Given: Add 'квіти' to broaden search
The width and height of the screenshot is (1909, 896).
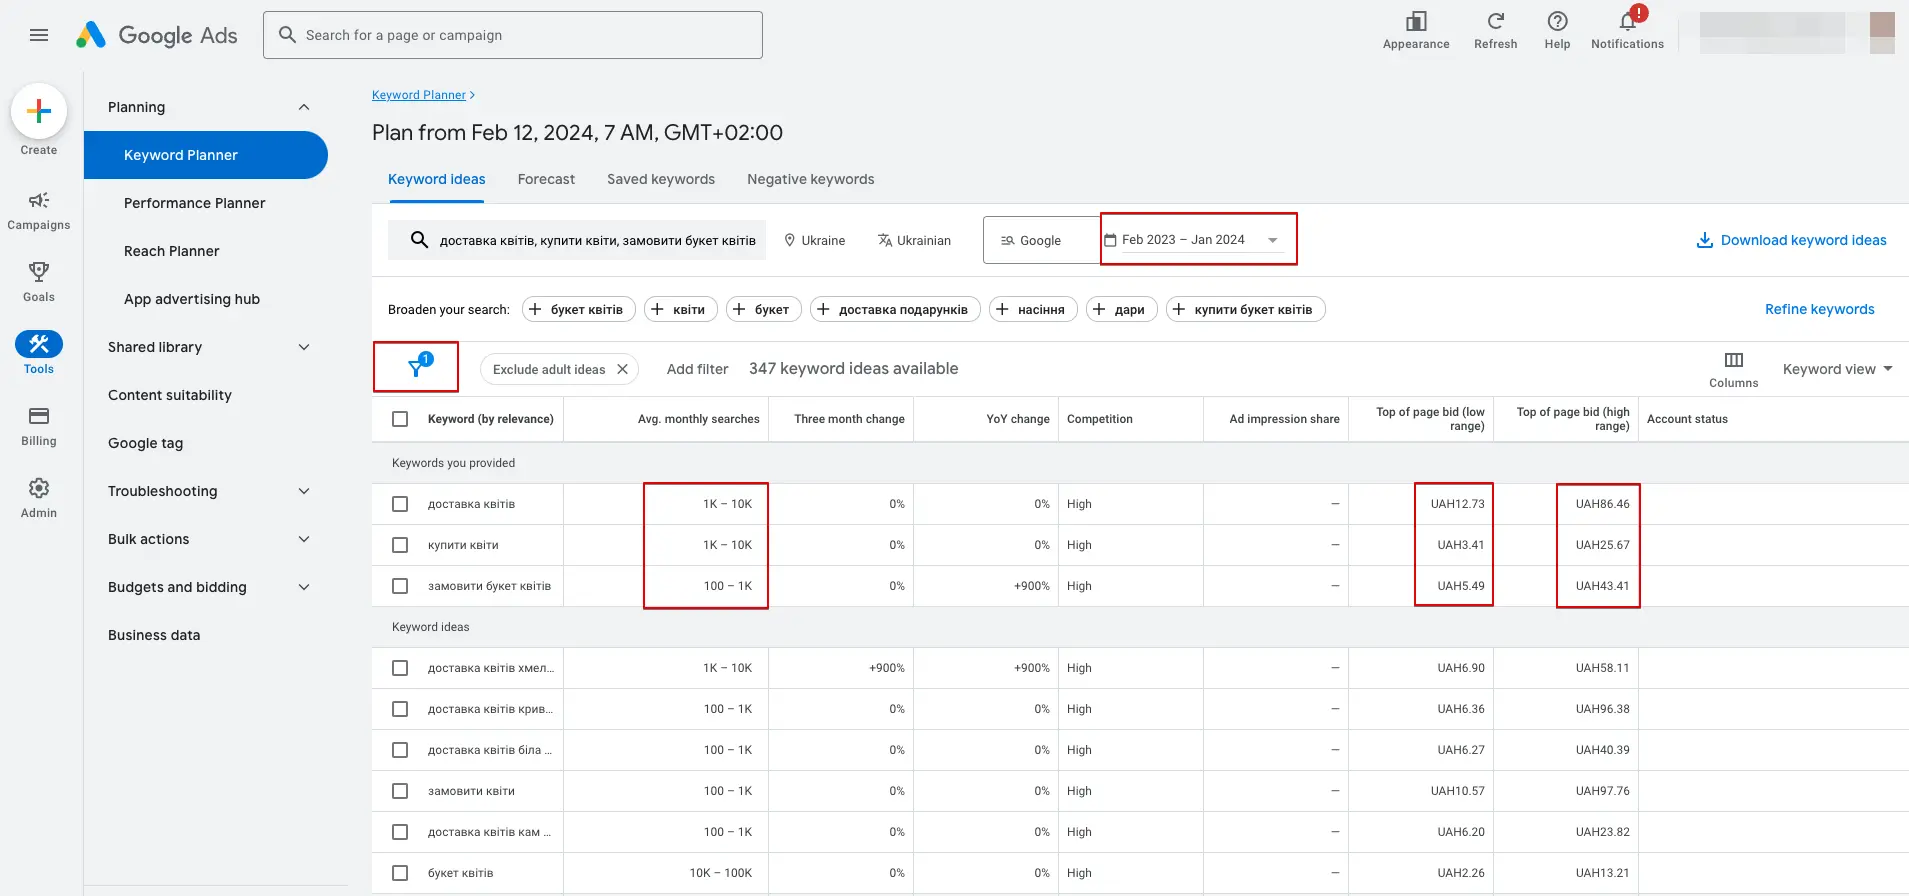Looking at the screenshot, I should pyautogui.click(x=681, y=309).
